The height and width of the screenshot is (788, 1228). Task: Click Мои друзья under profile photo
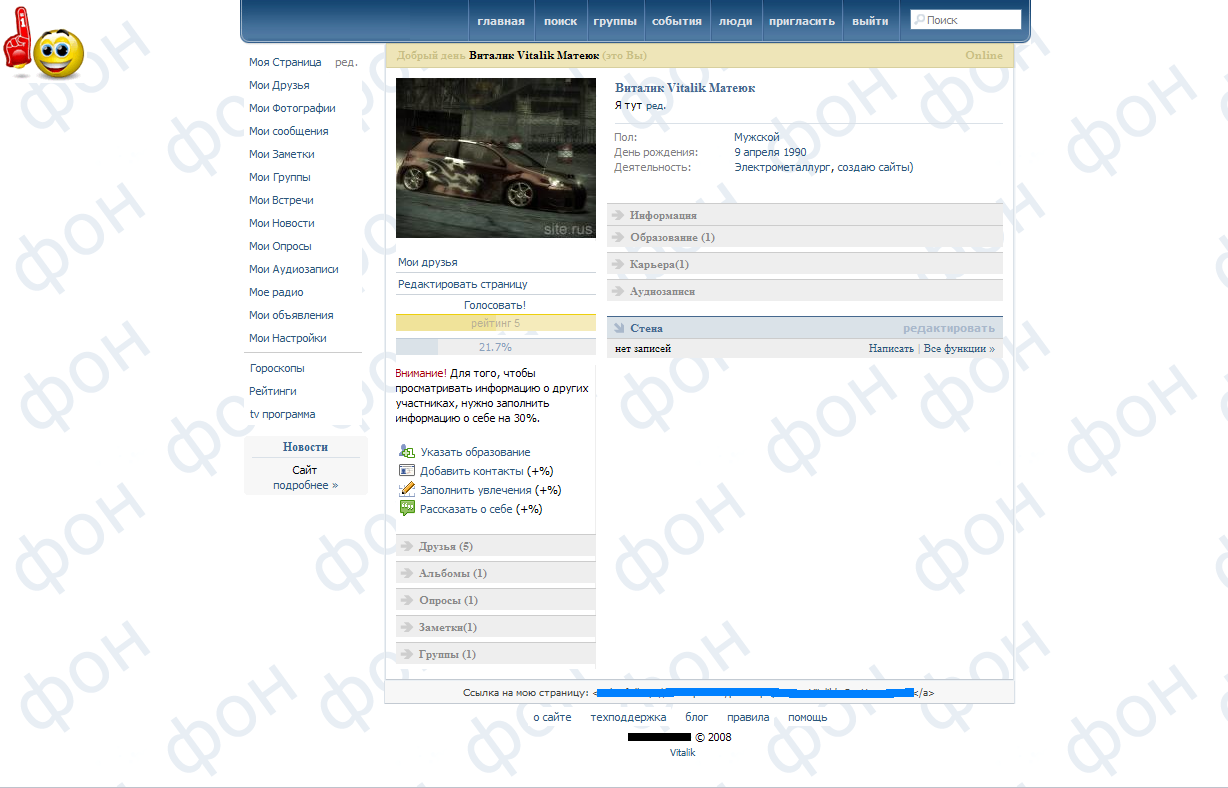click(x=428, y=262)
